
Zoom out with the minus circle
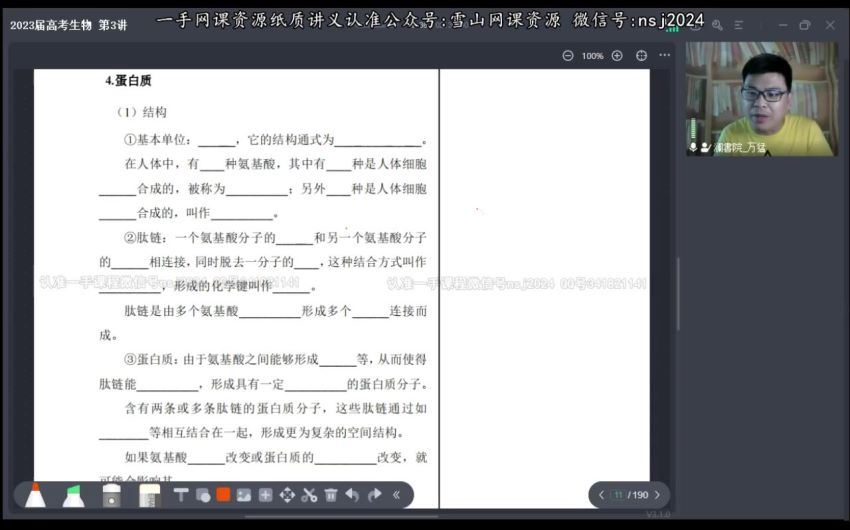(568, 56)
